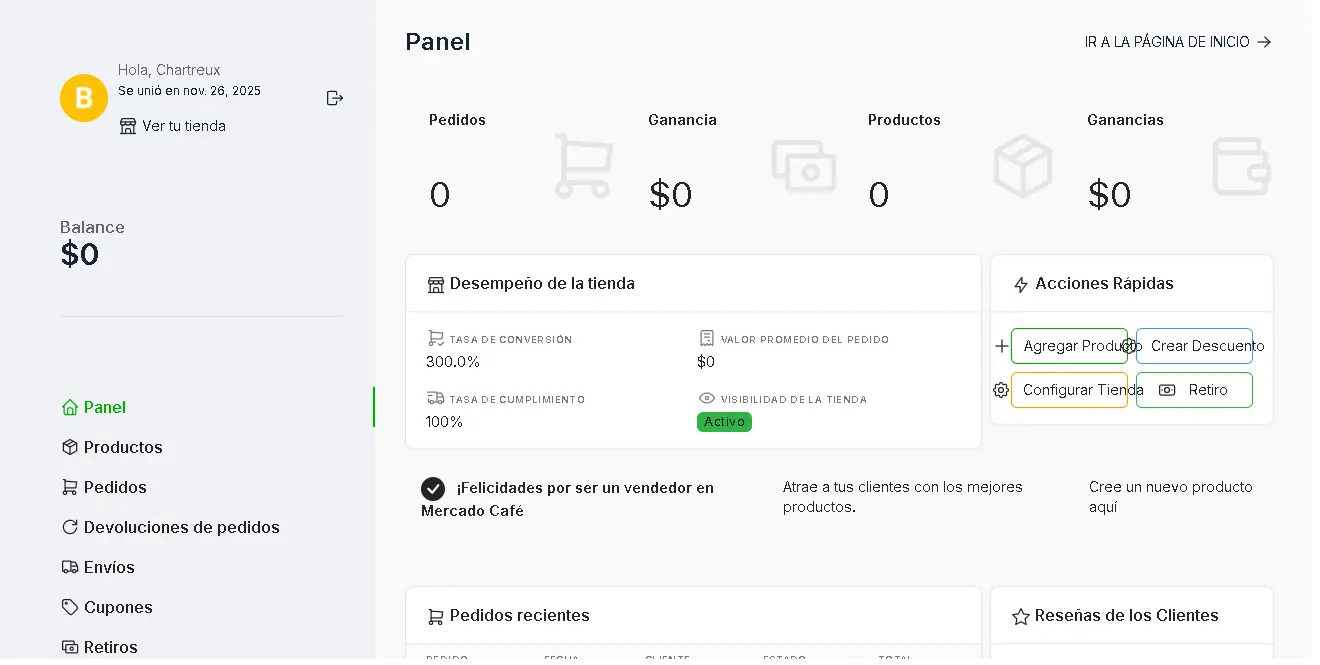Click the logout icon next to Chartreux
The width and height of the screenshot is (1320, 665).
point(334,97)
